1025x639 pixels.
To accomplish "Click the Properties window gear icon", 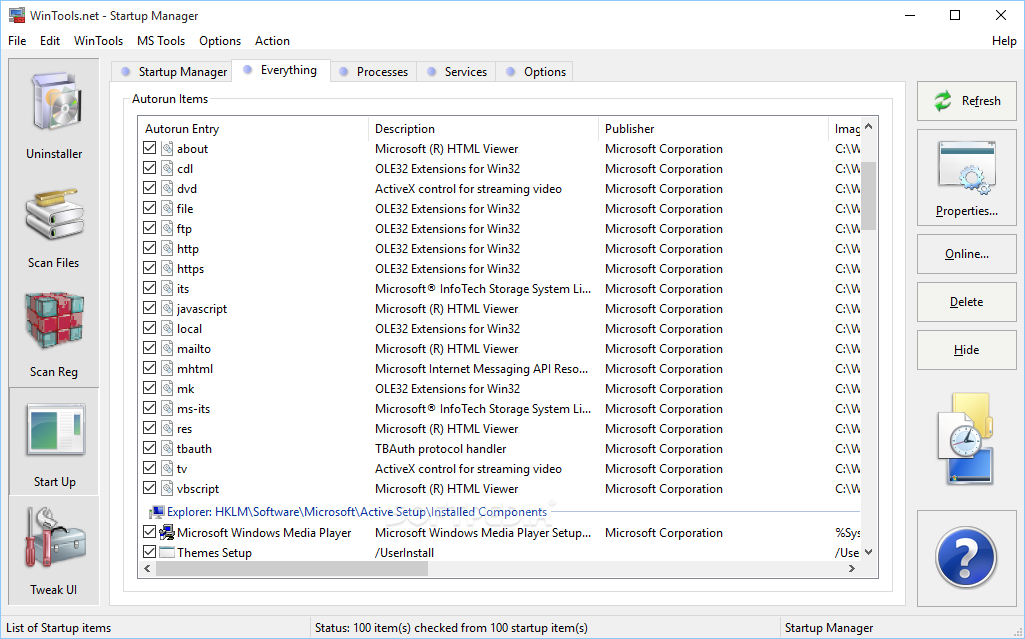I will 967,169.
